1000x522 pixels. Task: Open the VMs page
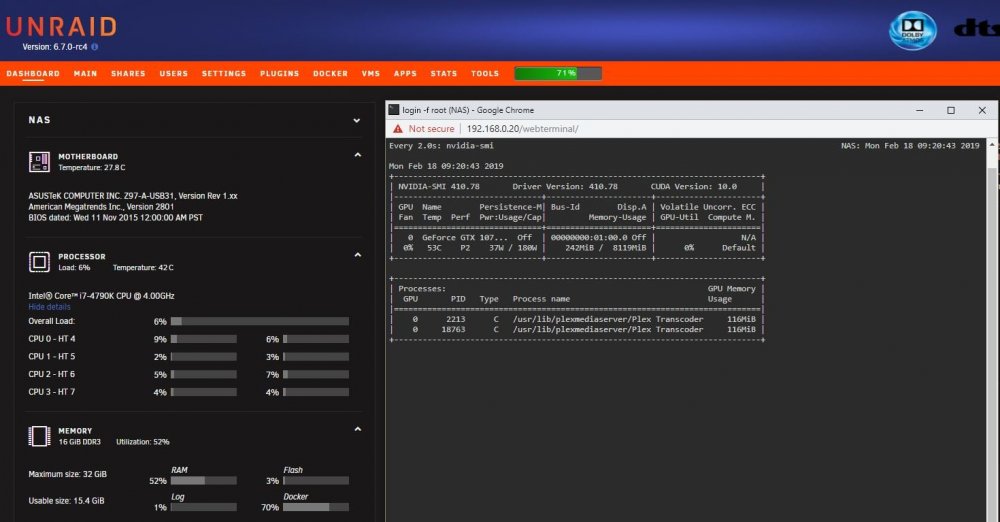[x=371, y=73]
